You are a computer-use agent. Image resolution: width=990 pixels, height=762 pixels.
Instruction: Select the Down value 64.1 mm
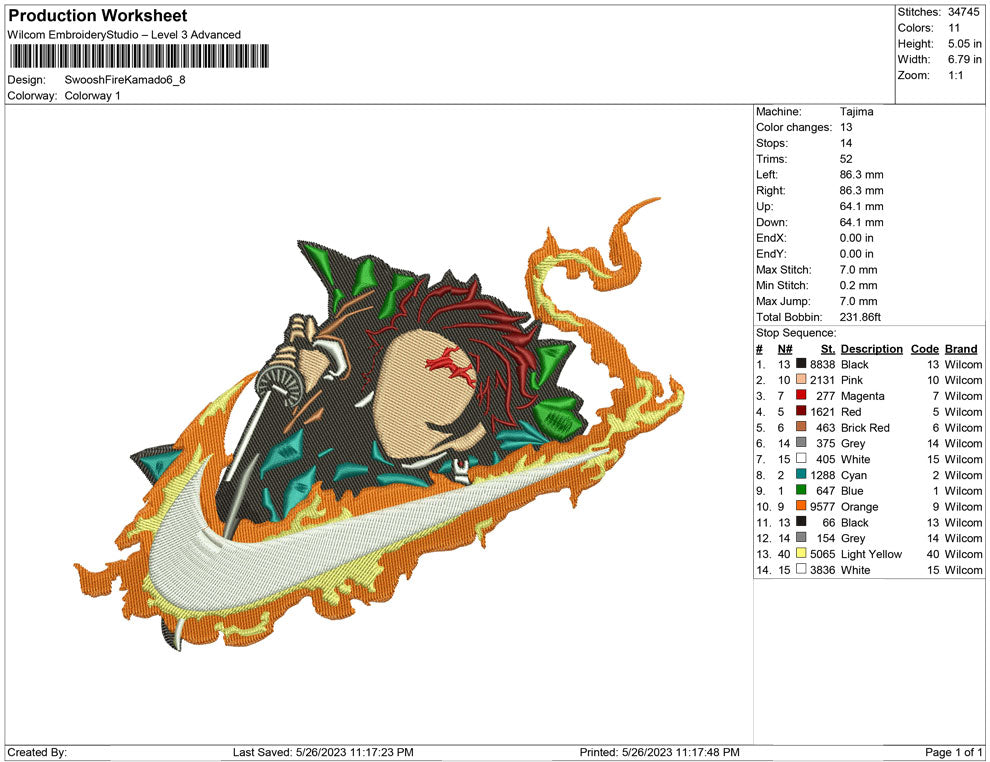(862, 222)
